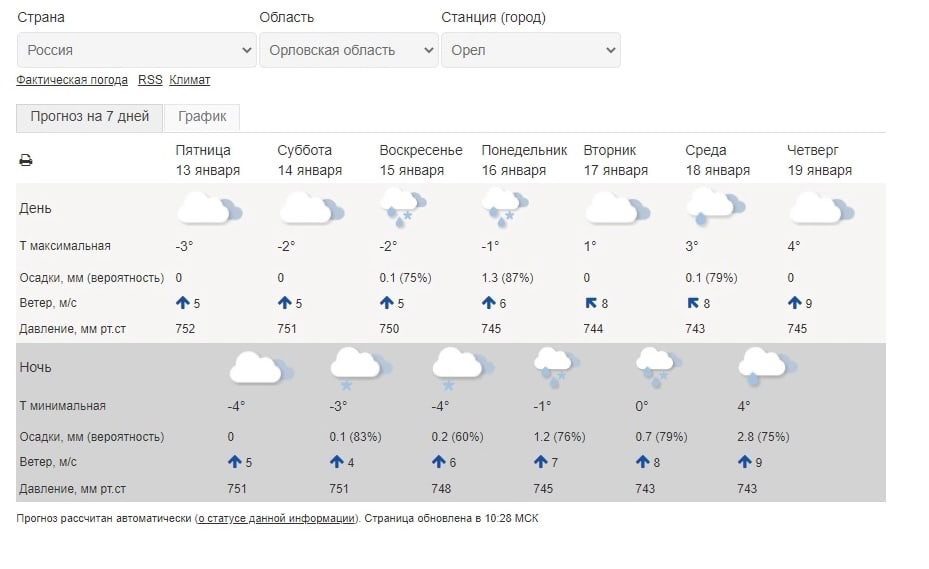
Task: Click Sunday 15 January daytime snow-rain icon
Action: coord(403,207)
